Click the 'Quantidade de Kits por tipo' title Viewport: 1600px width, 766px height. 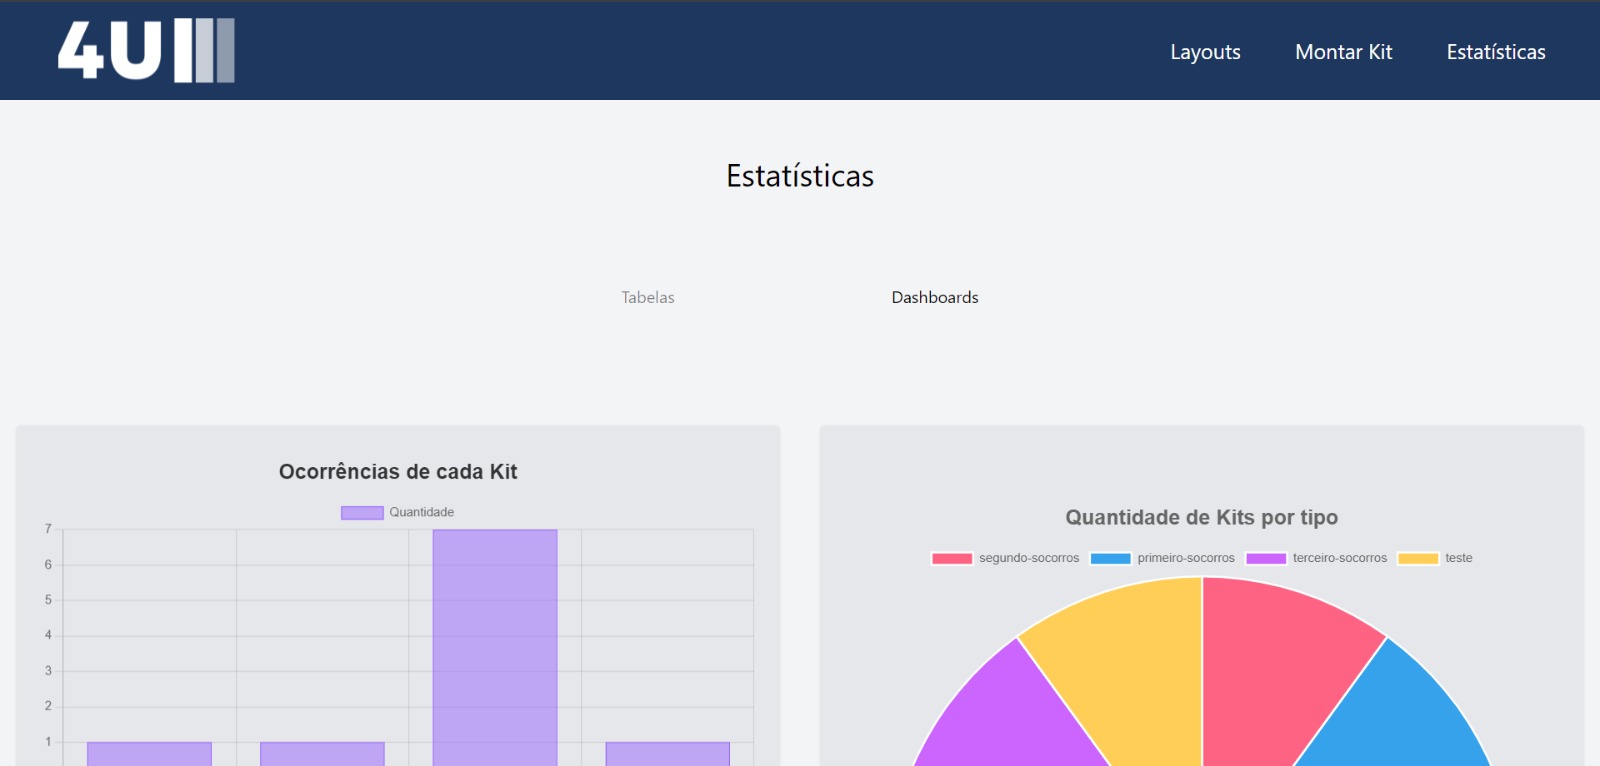pyautogui.click(x=1201, y=517)
